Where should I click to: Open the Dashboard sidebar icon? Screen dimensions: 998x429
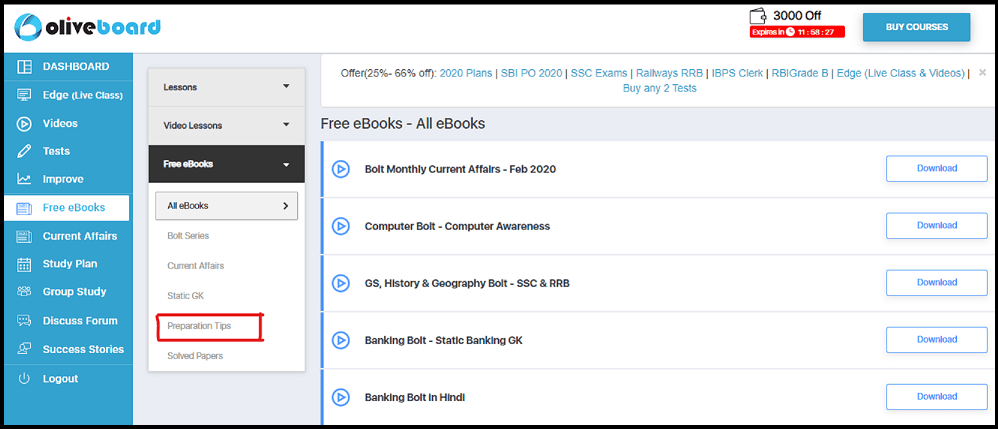(24, 67)
